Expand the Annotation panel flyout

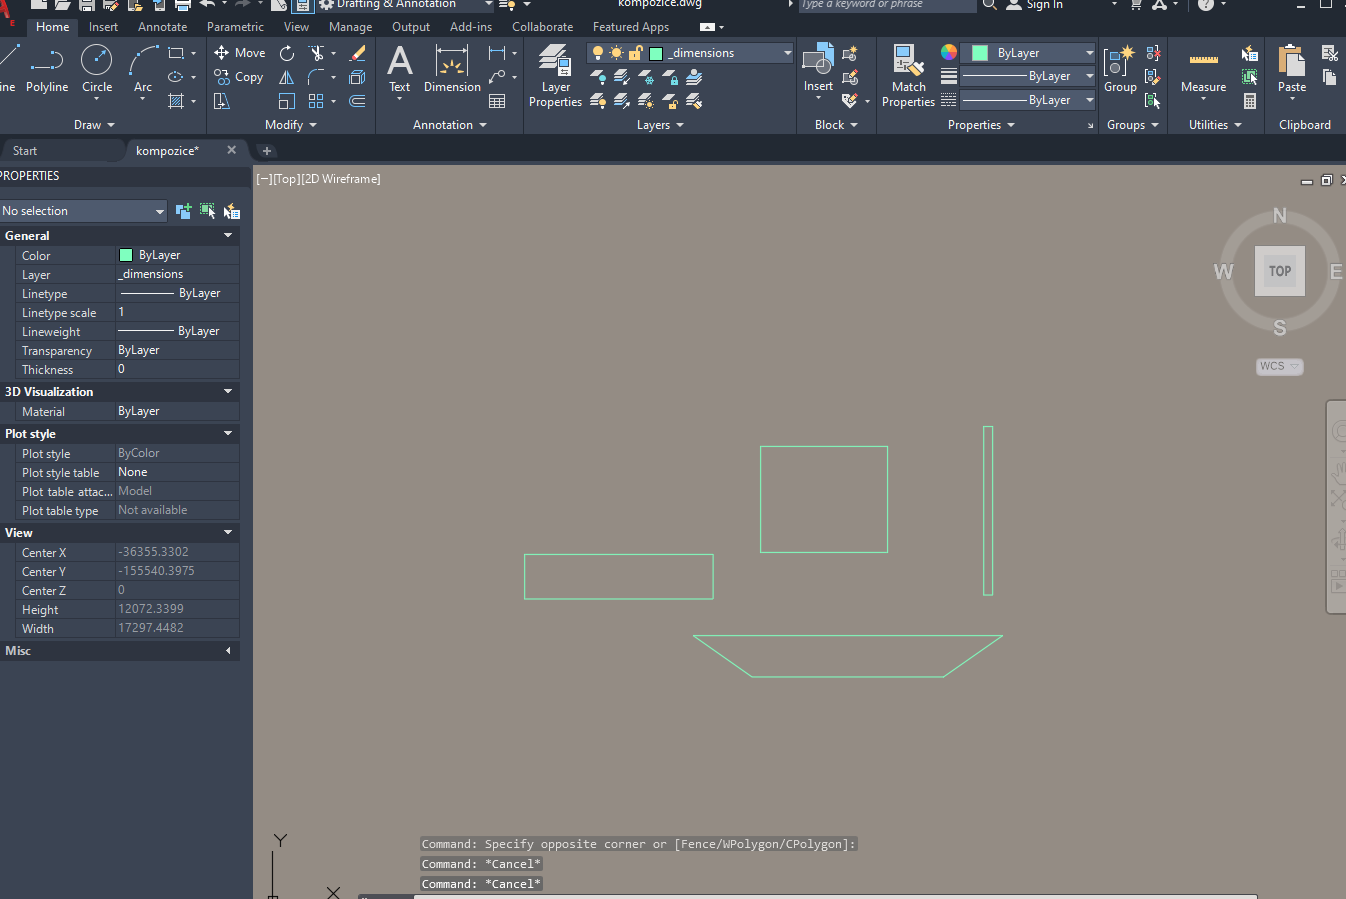pos(450,125)
